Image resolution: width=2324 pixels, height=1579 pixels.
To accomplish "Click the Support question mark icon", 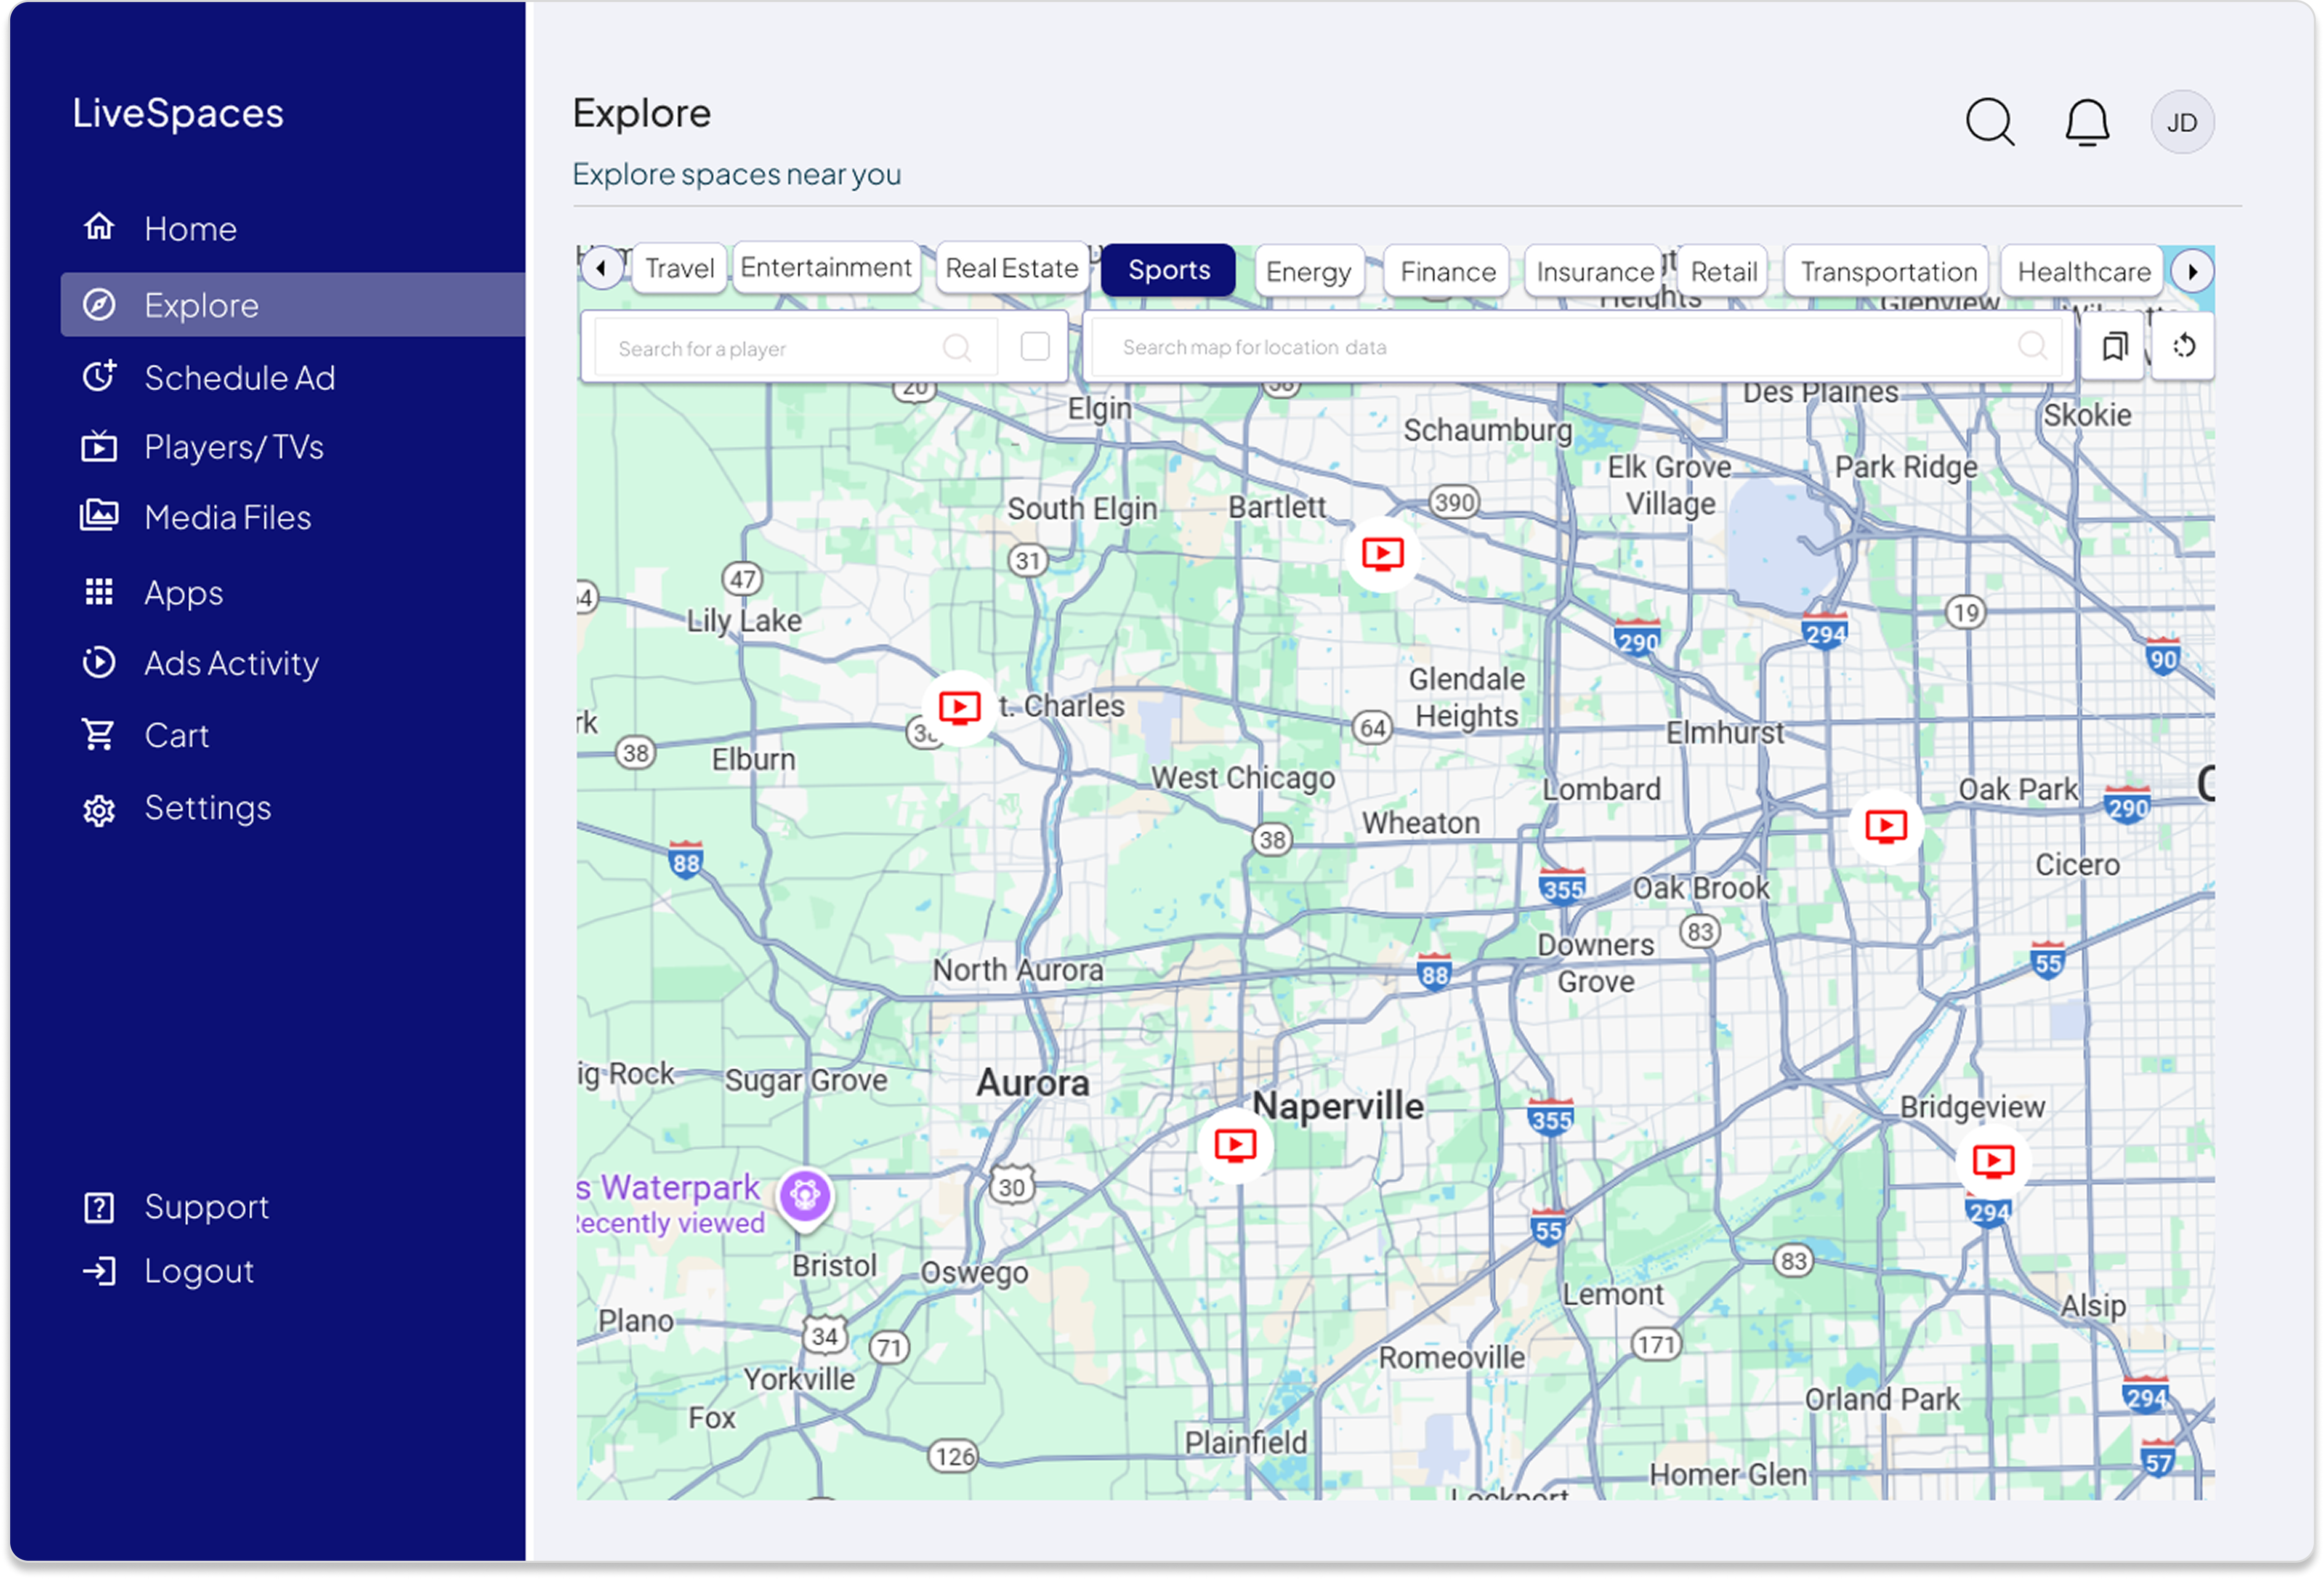I will 98,1208.
